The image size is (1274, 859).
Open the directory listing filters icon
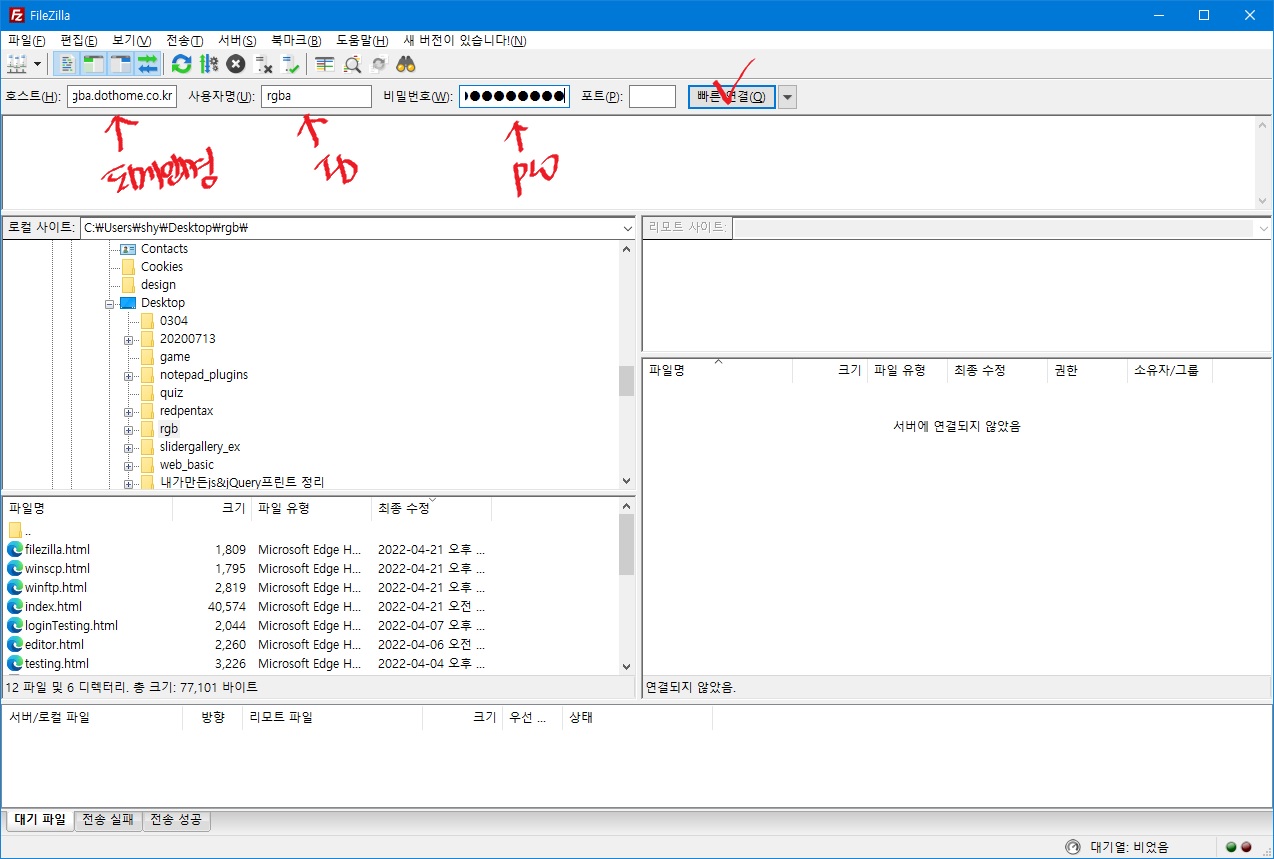tap(325, 64)
